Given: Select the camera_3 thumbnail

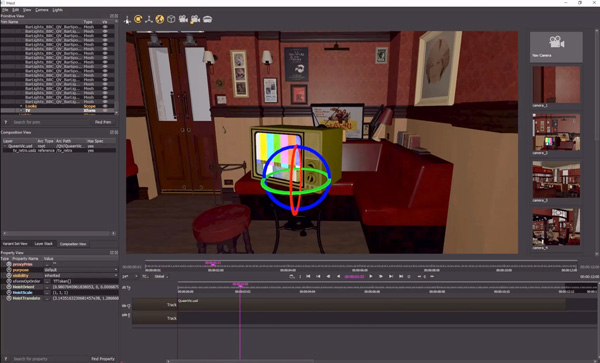Looking at the screenshot, I should point(556,180).
